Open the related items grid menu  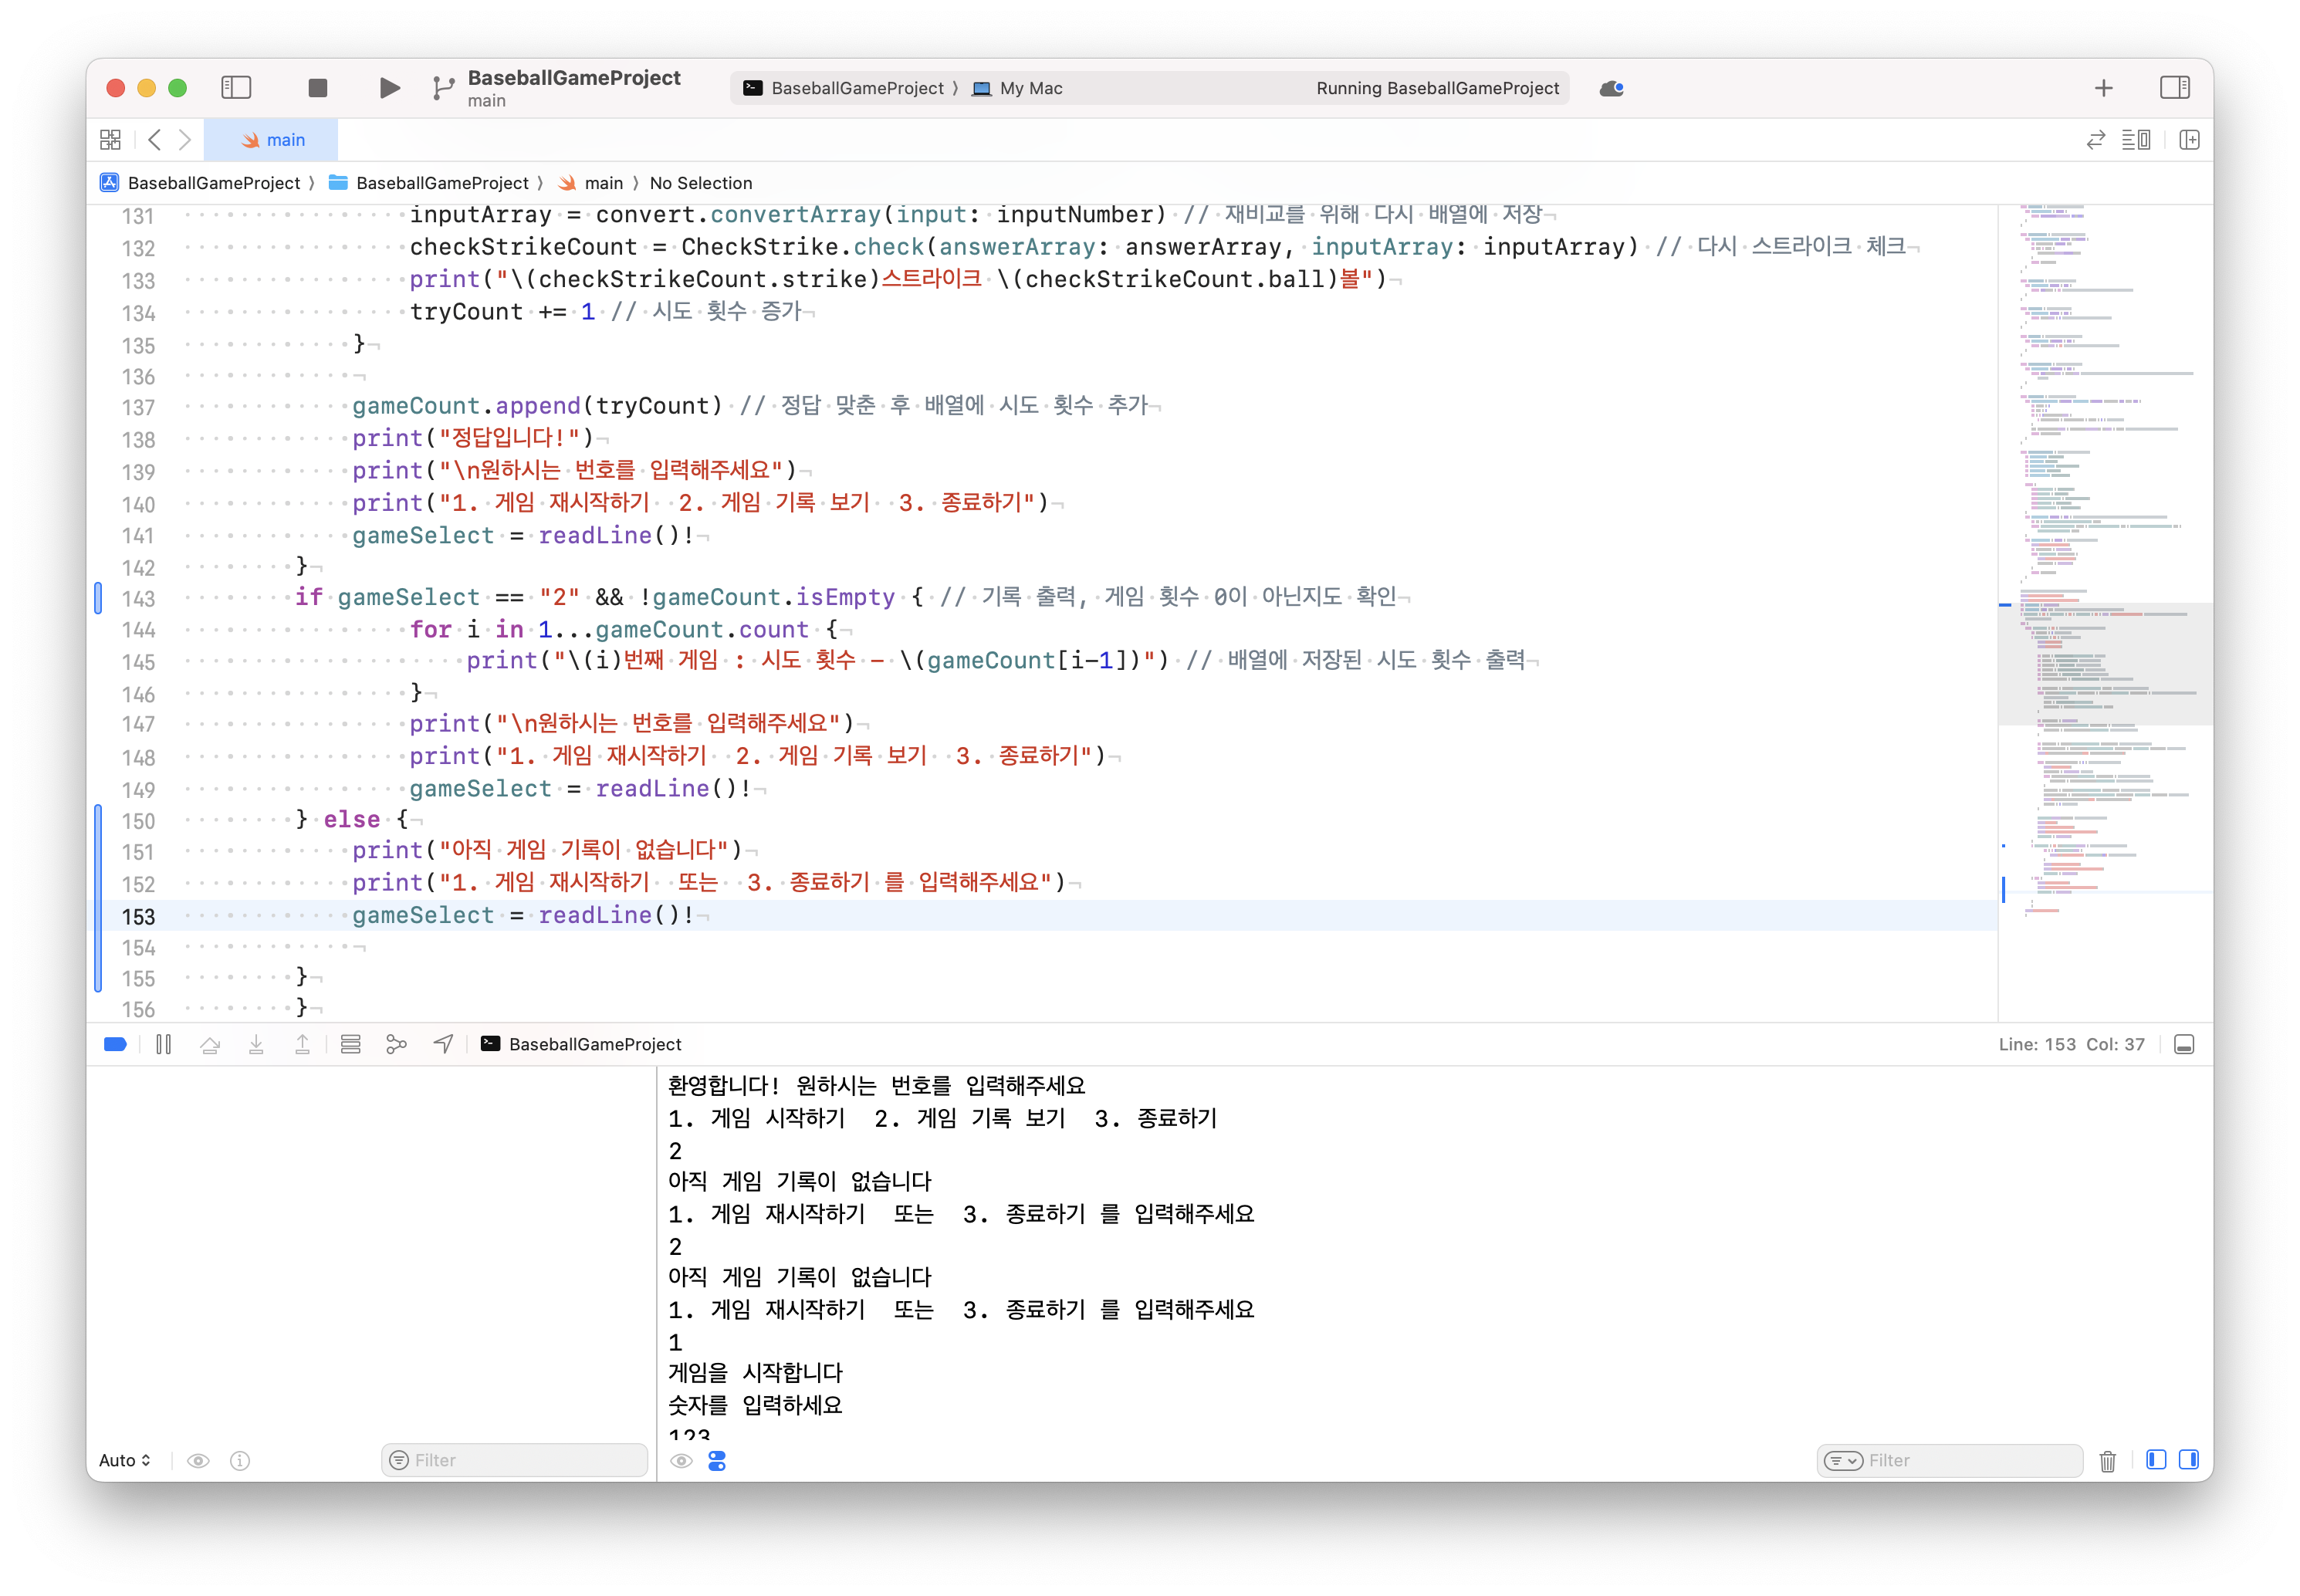111,140
